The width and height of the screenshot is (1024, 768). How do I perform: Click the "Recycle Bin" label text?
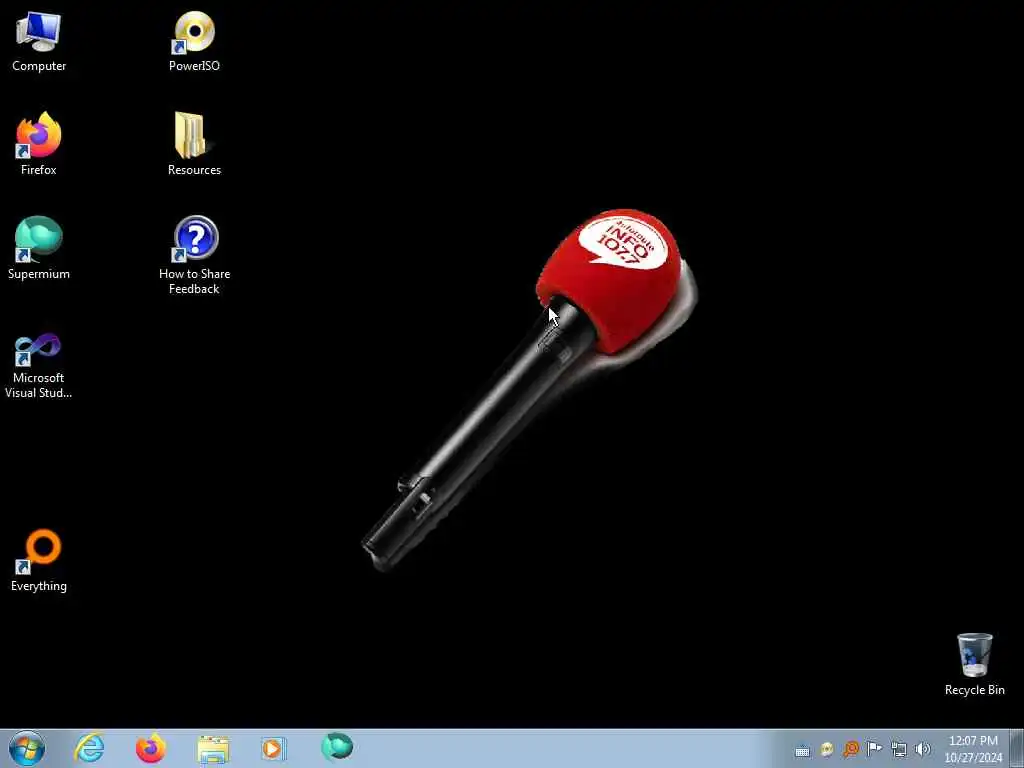974,690
